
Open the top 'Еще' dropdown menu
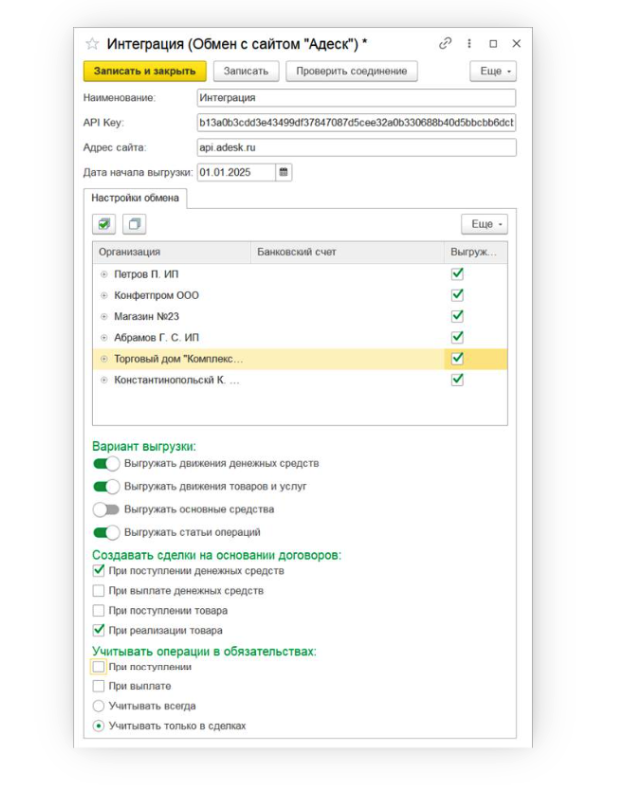pos(492,71)
